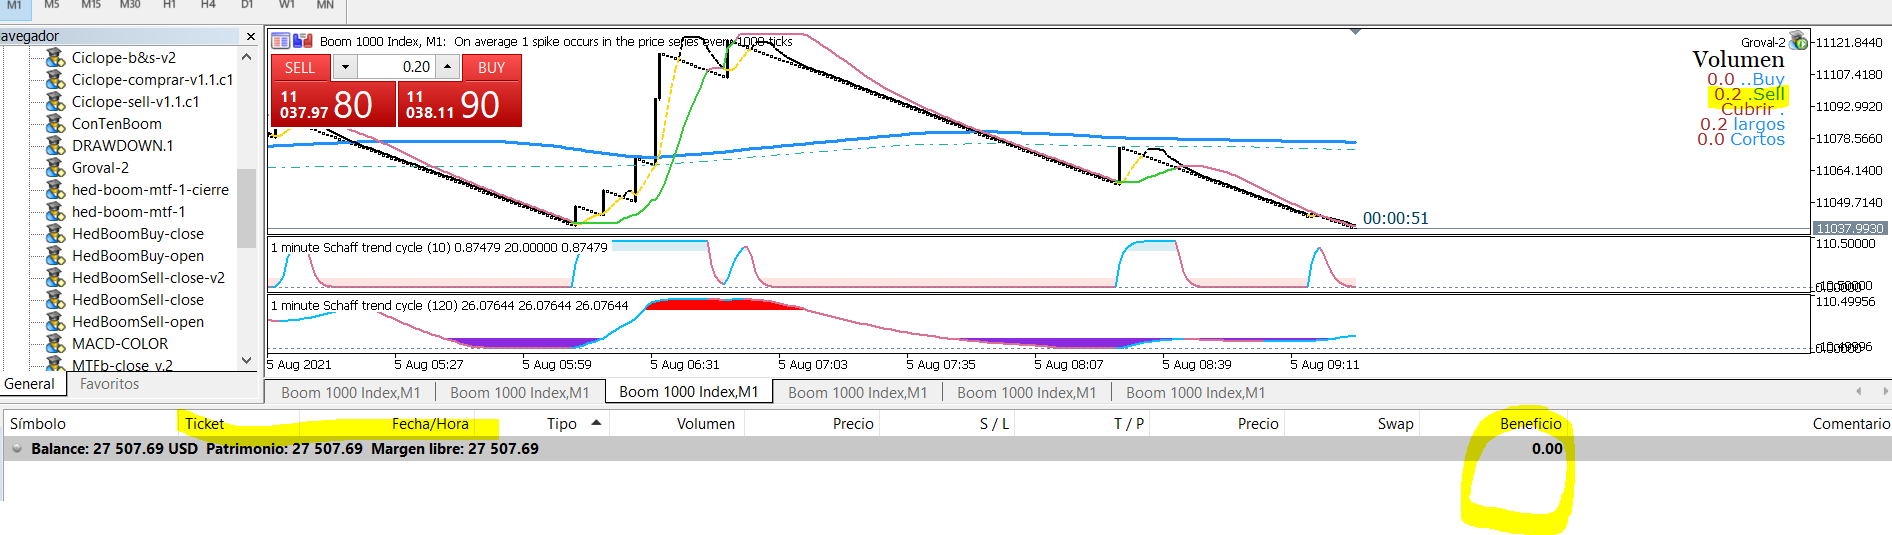
Task: Click the chart shift triangle marker atop chart
Action: pyautogui.click(x=1355, y=32)
